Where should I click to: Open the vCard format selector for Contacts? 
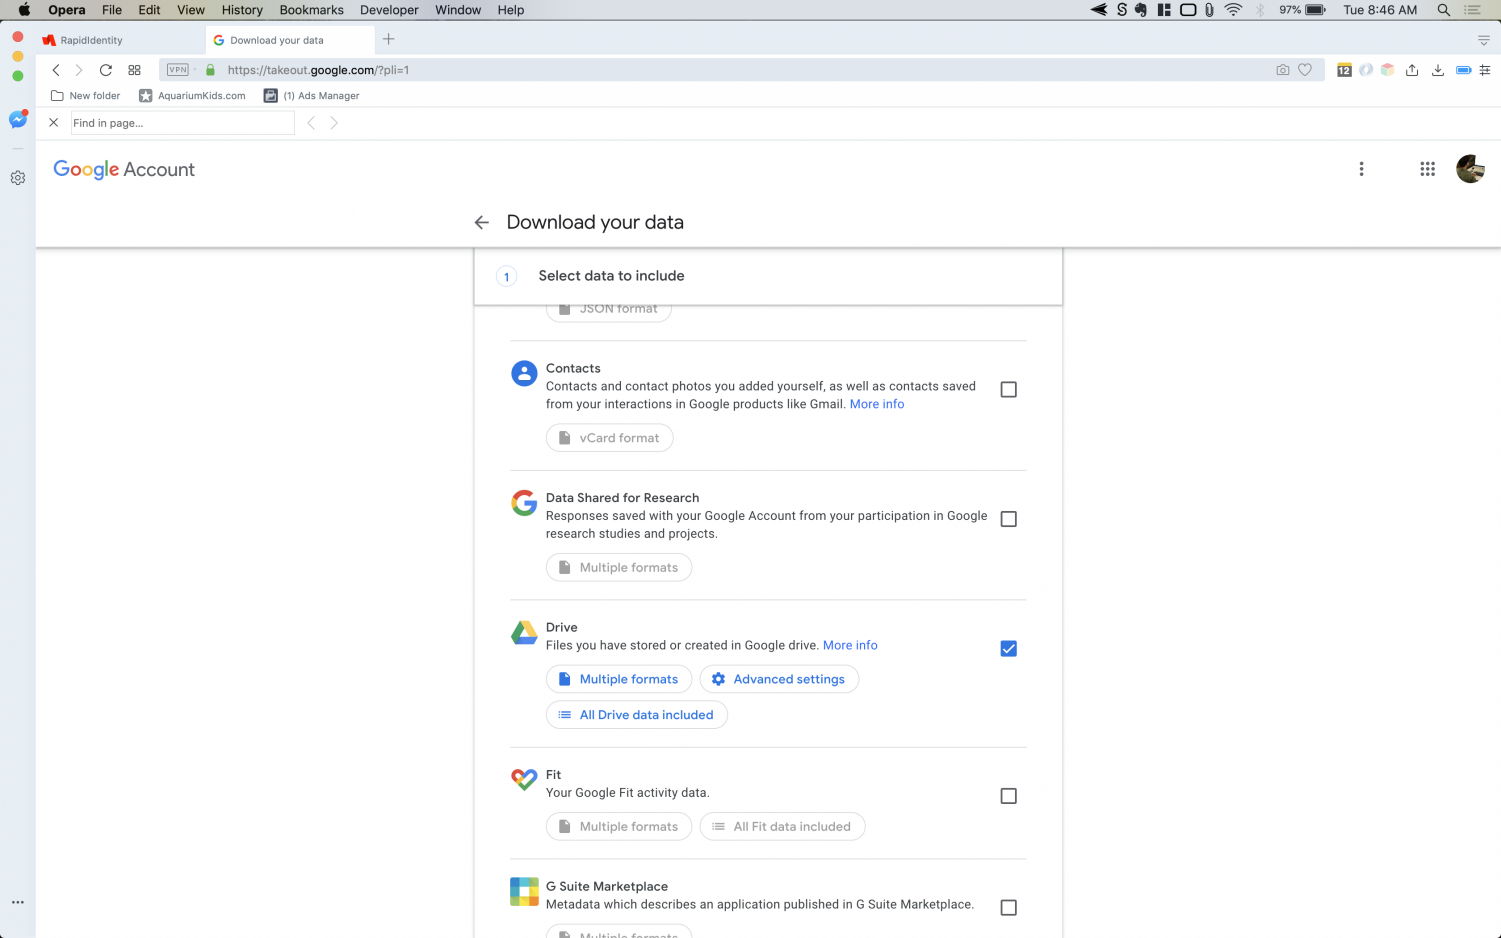[x=609, y=438]
